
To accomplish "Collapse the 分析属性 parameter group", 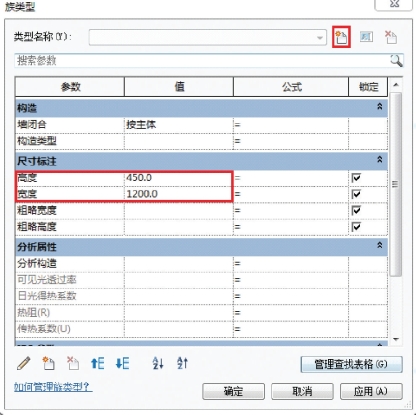I will point(379,245).
